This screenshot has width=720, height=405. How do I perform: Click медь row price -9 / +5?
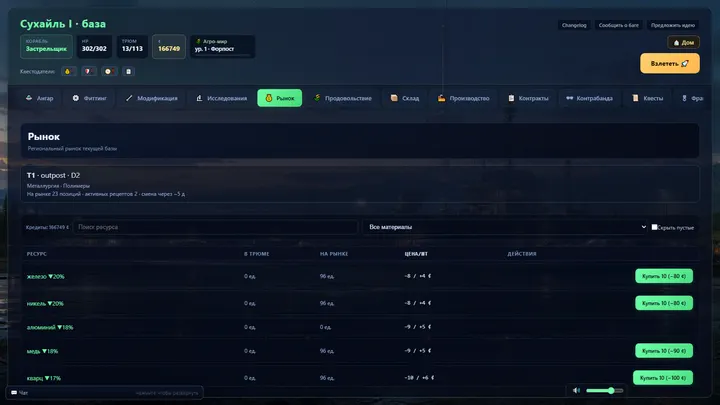[417, 351]
